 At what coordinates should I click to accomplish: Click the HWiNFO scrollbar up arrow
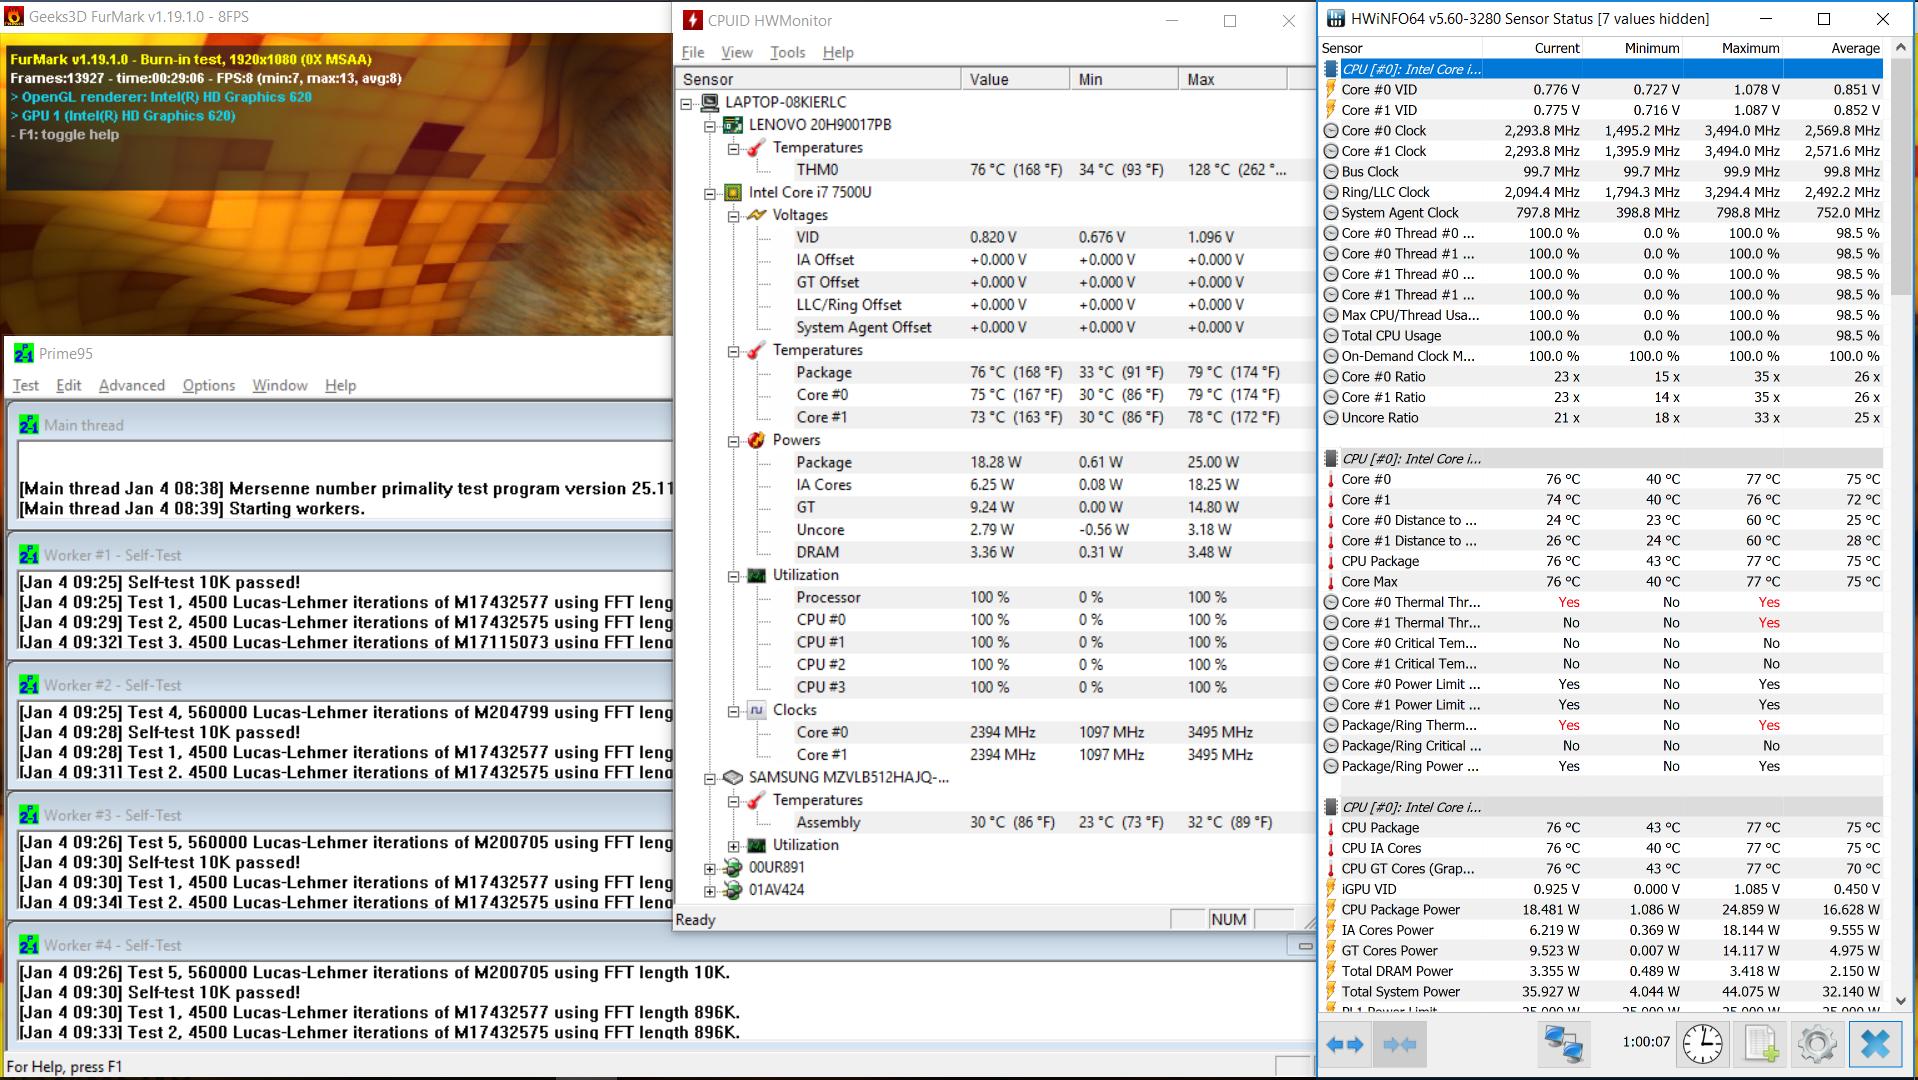1900,47
